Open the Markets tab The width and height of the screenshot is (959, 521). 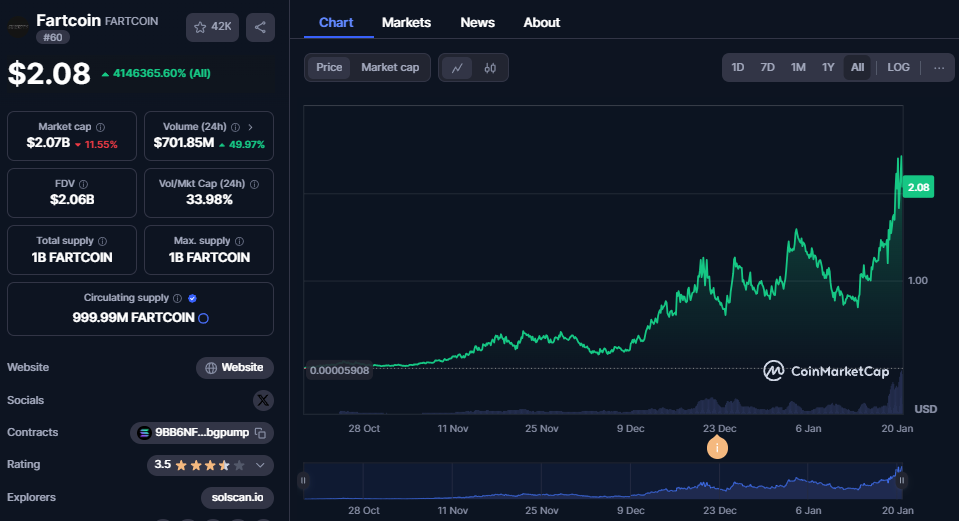click(406, 23)
